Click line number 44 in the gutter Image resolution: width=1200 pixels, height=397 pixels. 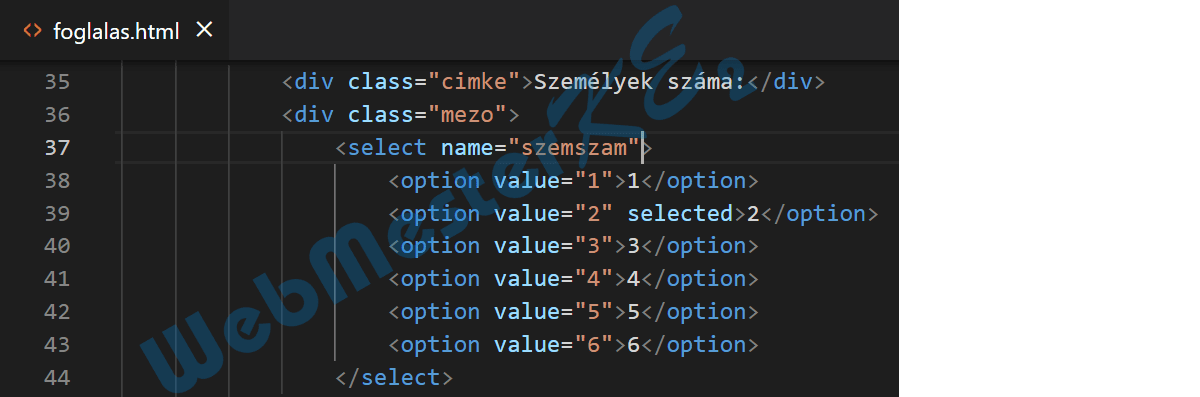pos(57,378)
